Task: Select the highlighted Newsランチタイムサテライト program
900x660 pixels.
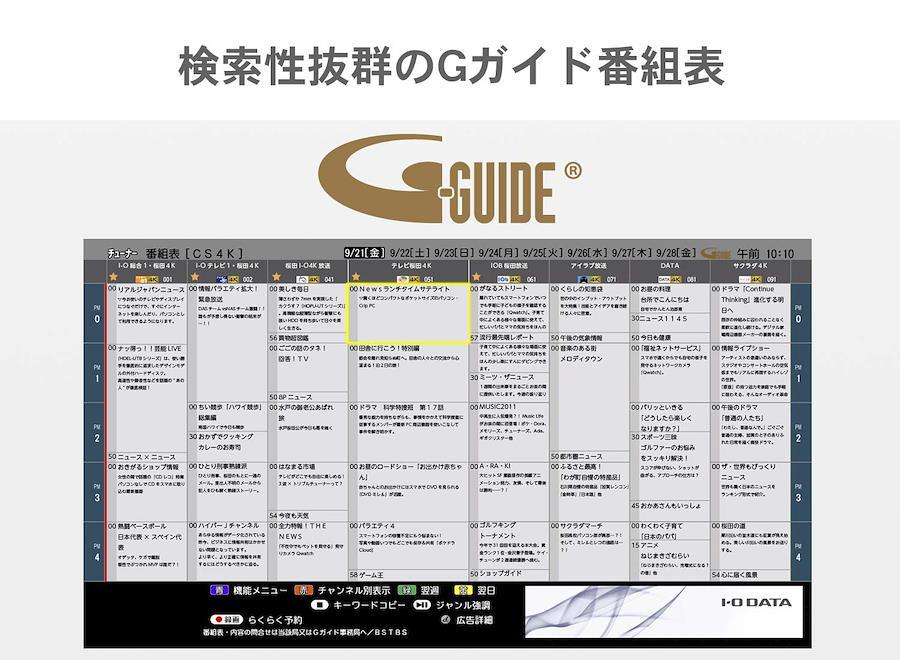Action: tap(408, 313)
